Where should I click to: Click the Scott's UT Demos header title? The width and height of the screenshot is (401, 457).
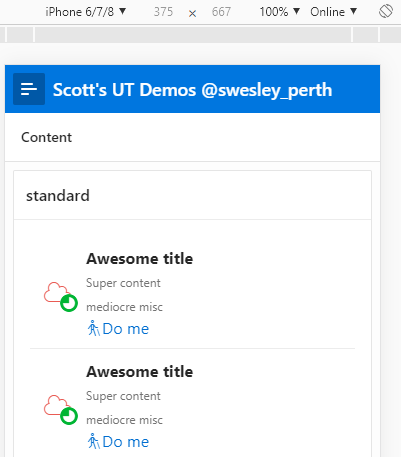[x=192, y=90]
